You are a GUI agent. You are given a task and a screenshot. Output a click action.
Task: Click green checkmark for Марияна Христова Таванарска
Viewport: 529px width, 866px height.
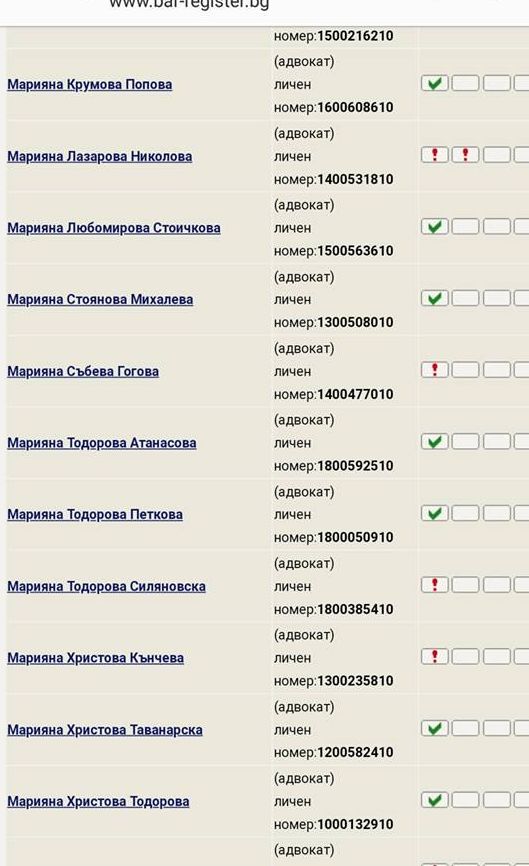click(x=435, y=728)
